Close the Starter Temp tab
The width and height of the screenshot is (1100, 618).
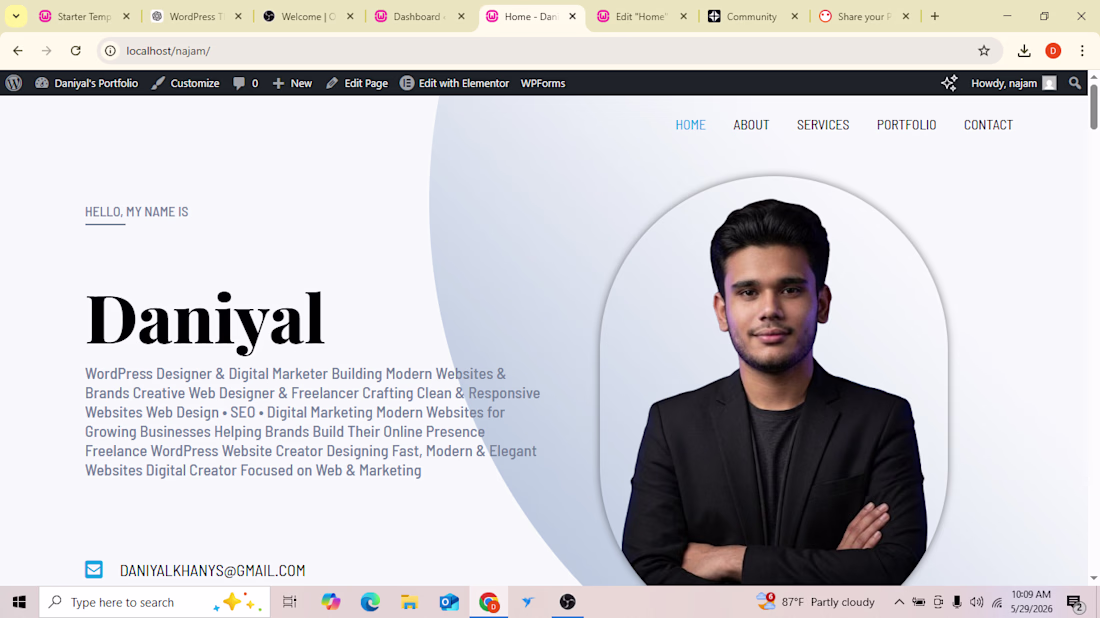[126, 16]
